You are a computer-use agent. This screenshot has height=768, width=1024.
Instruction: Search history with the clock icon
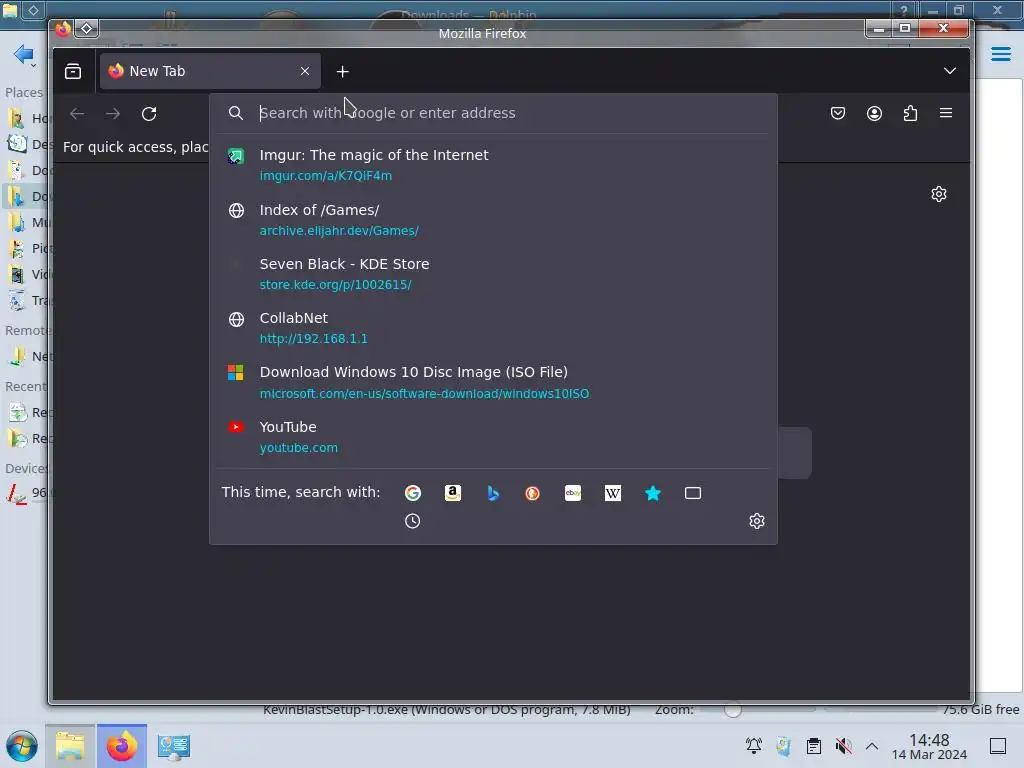[413, 521]
